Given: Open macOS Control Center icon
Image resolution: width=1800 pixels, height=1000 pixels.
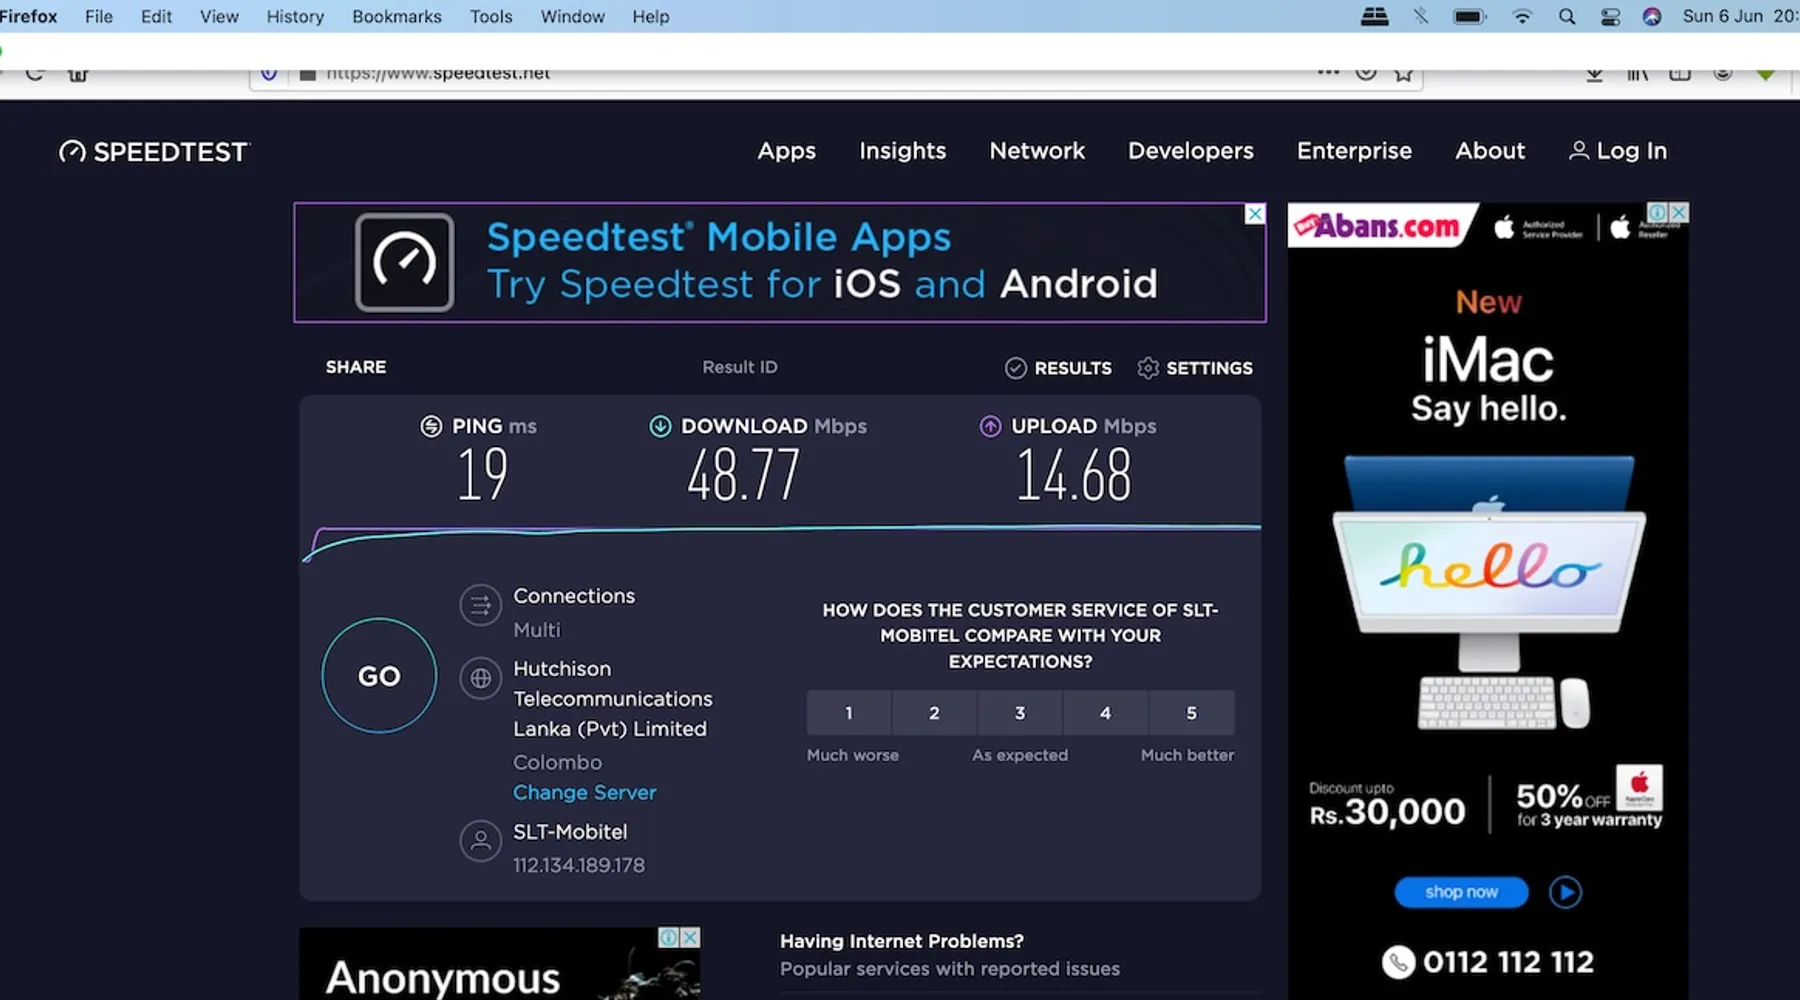Looking at the screenshot, I should (1610, 16).
